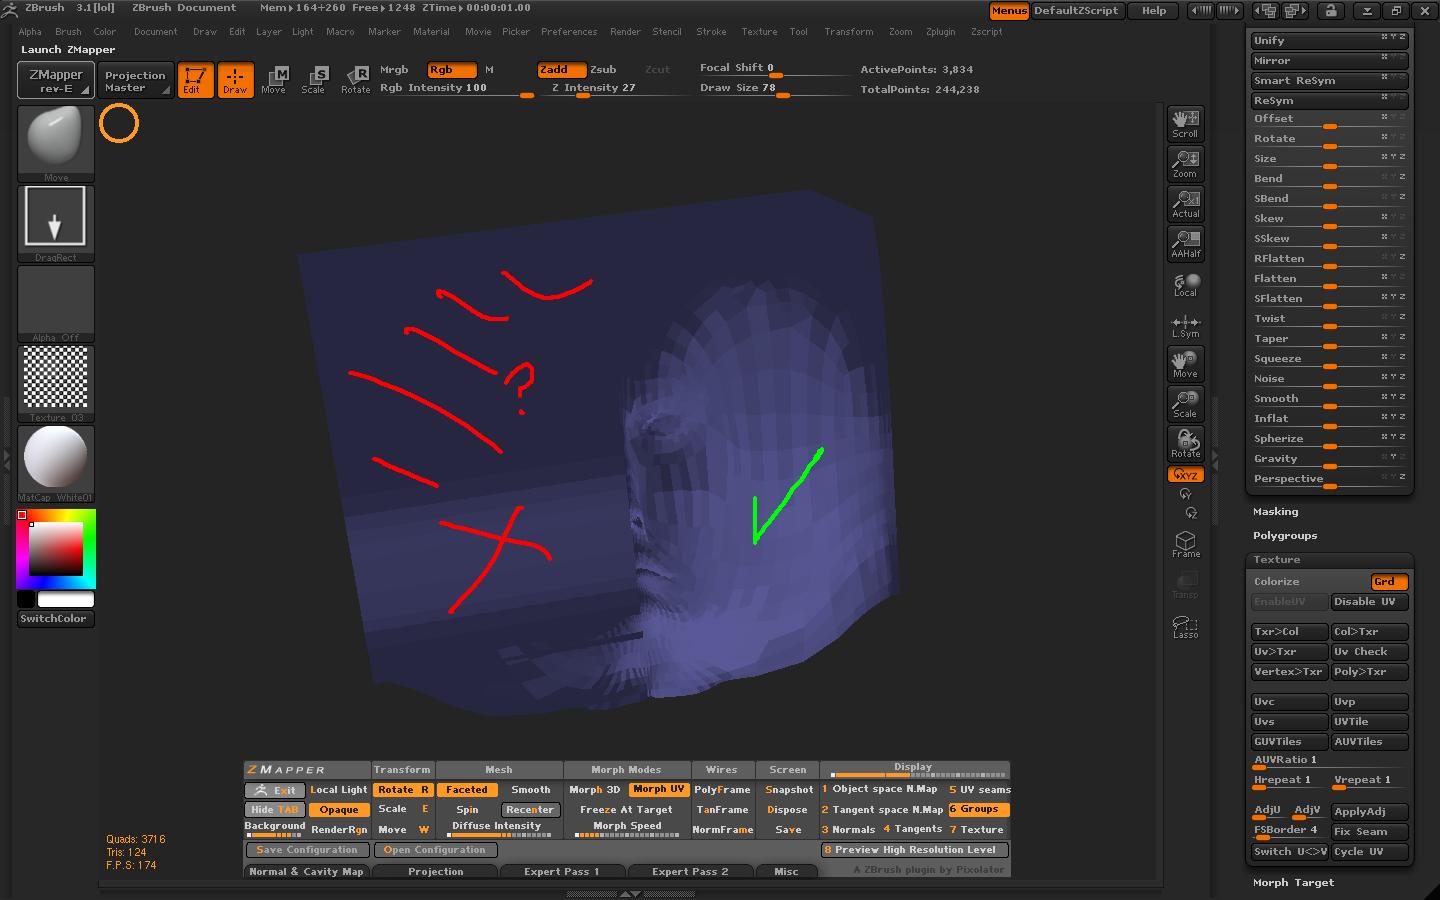The height and width of the screenshot is (900, 1440).
Task: Switch to Normal & Cavity Map tab
Action: pos(307,871)
